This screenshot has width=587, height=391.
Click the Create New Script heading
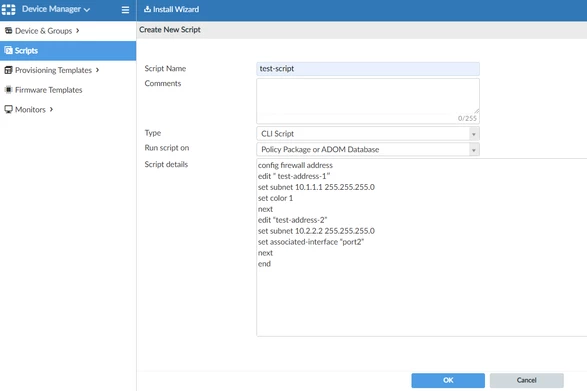click(x=170, y=30)
